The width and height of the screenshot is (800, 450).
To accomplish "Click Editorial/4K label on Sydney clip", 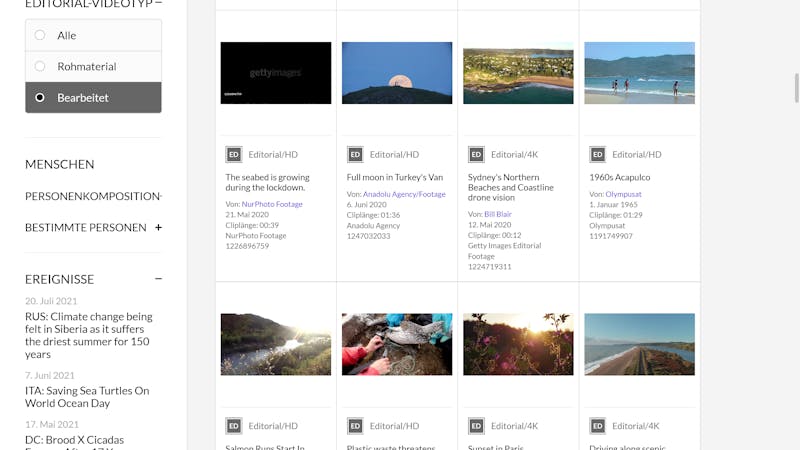I will pyautogui.click(x=514, y=155).
